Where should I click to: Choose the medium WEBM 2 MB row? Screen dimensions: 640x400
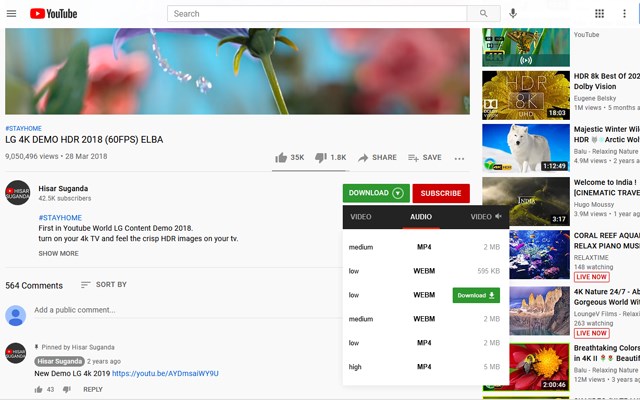[x=424, y=319]
